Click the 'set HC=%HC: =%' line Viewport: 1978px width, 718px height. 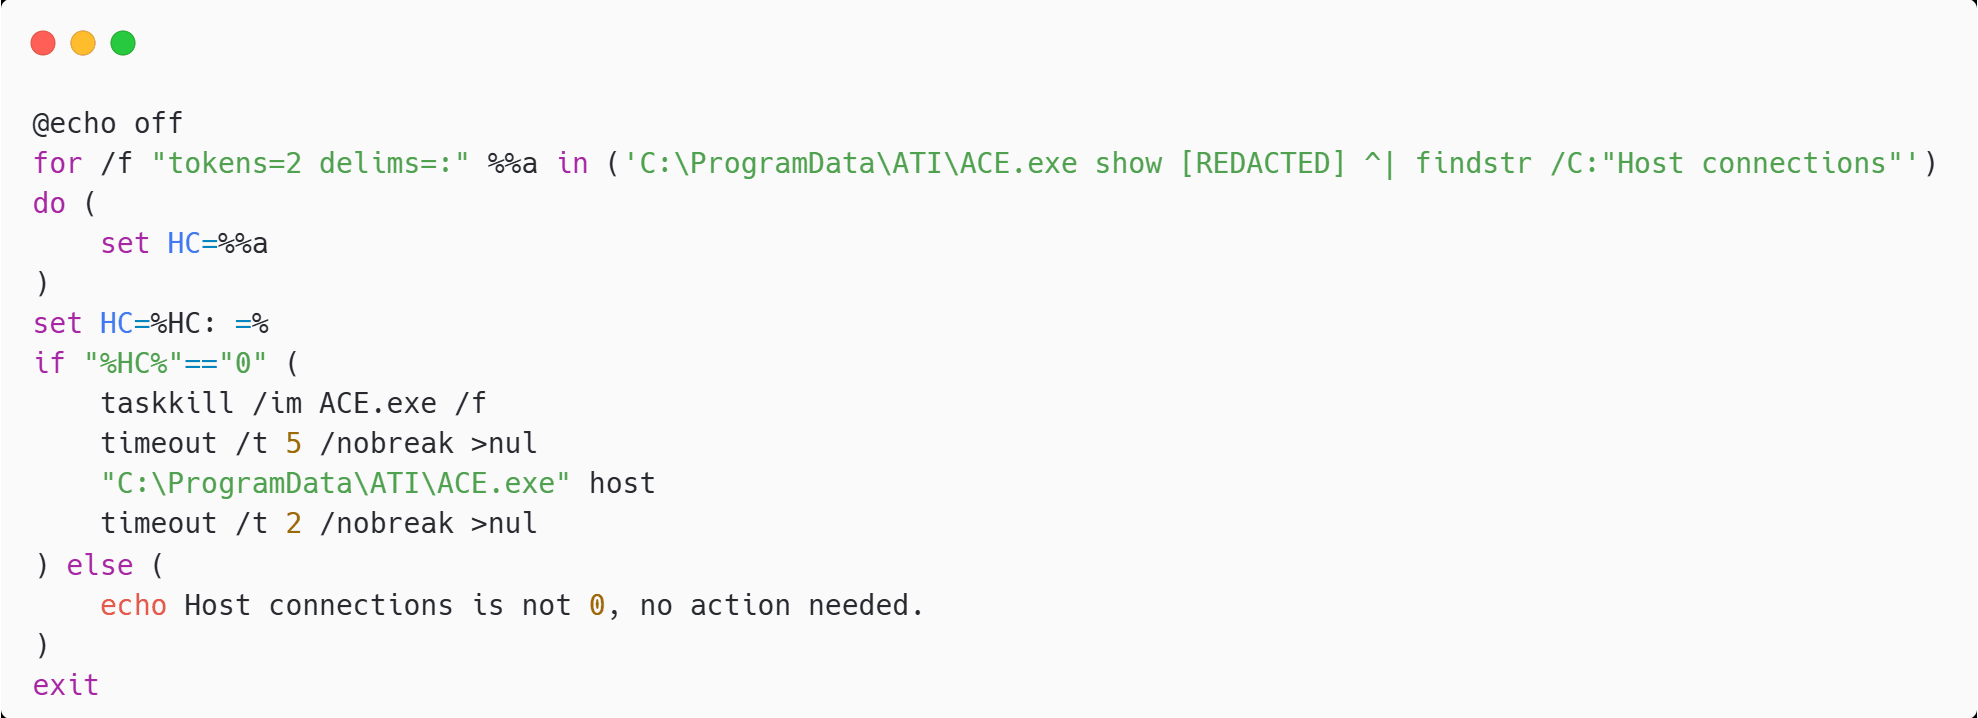151,324
